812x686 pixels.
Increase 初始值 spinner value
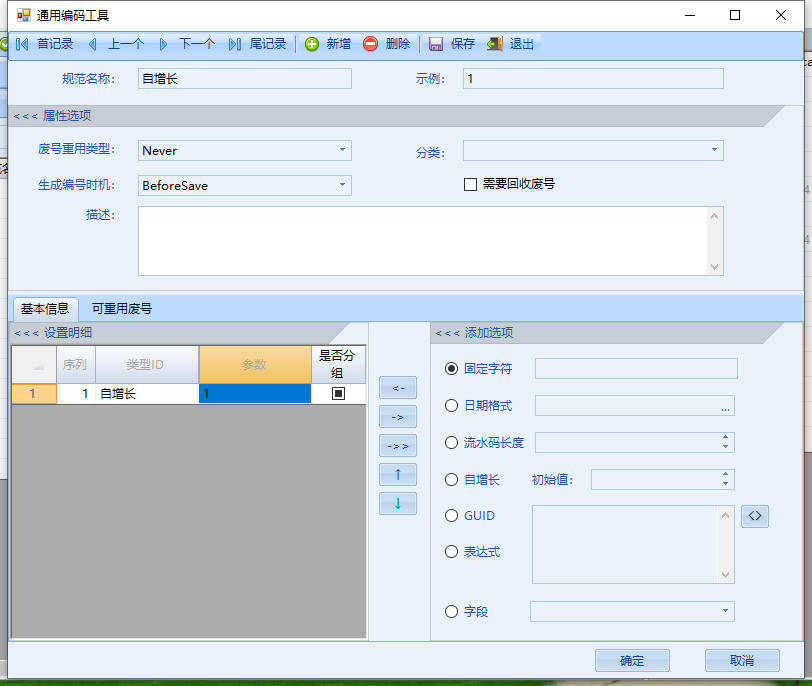pos(726,475)
